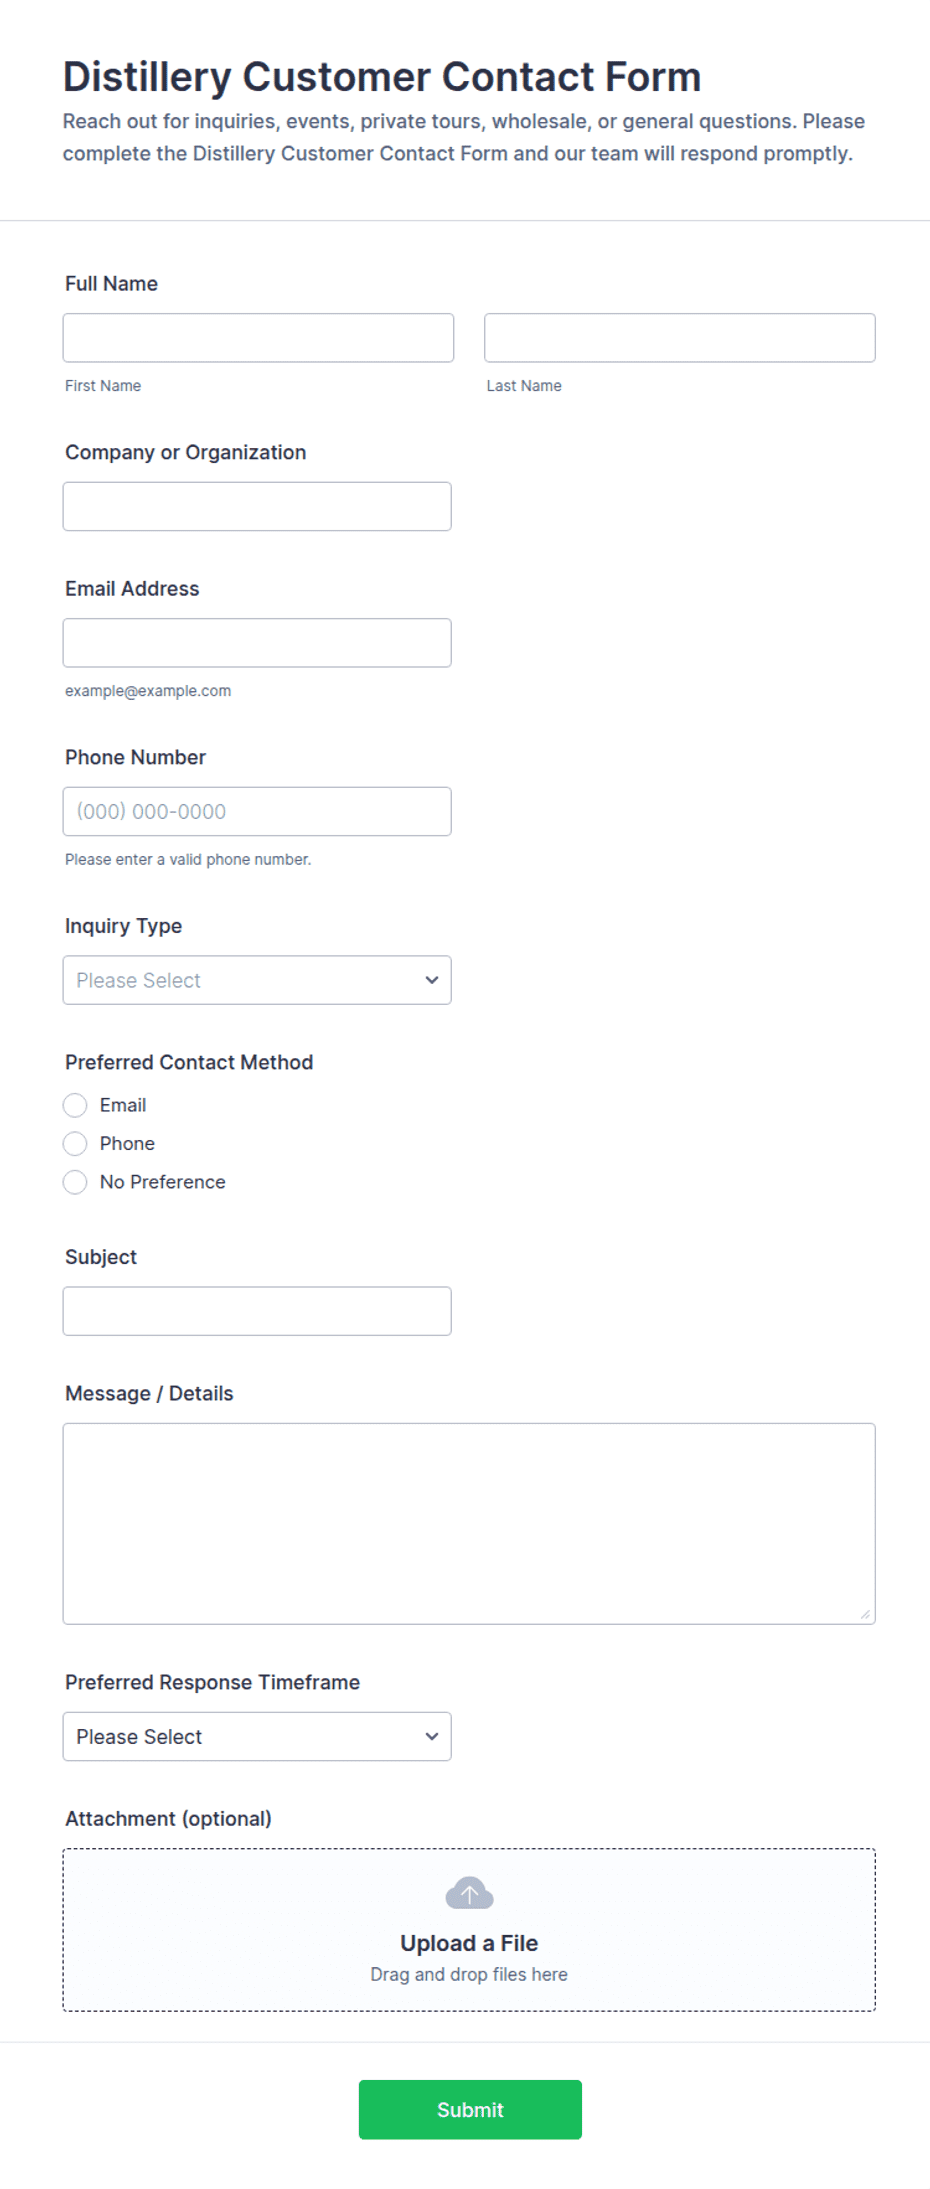The height and width of the screenshot is (2189, 930).
Task: Click the Drag and drop files area
Action: point(469,1929)
